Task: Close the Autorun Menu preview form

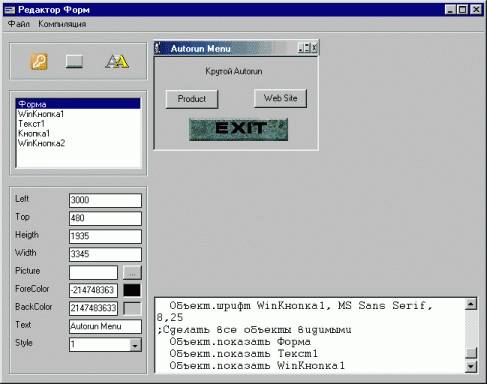Action: tap(314, 48)
